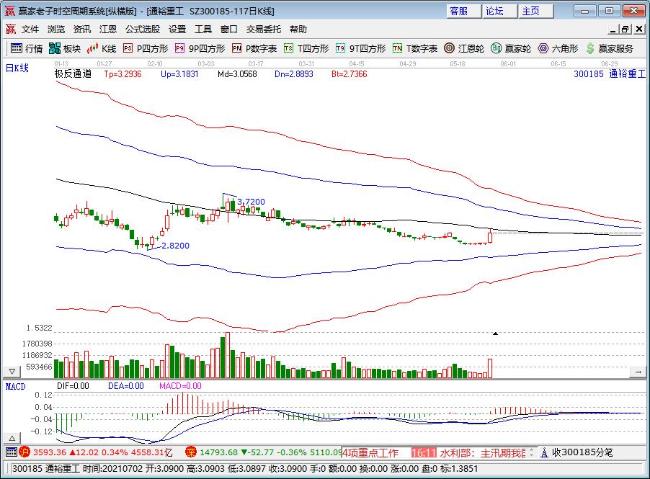Click the DIF=0.00 reading

coord(73,386)
